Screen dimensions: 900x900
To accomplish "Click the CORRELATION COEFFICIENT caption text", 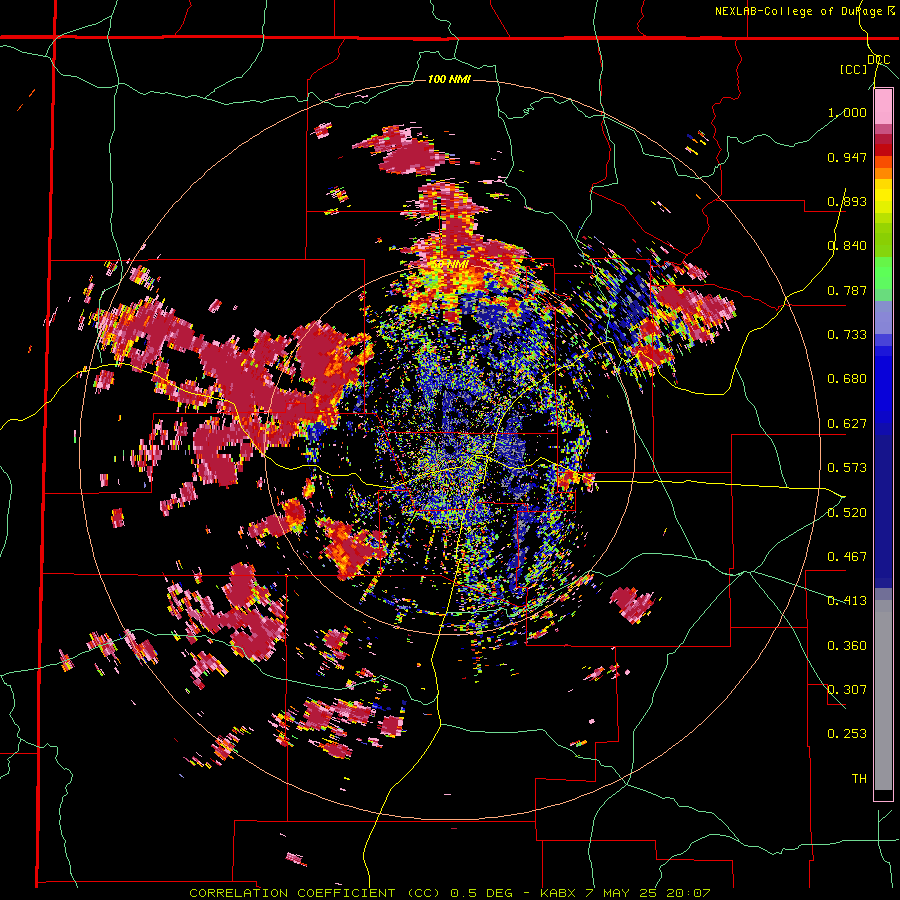I will pos(292,893).
